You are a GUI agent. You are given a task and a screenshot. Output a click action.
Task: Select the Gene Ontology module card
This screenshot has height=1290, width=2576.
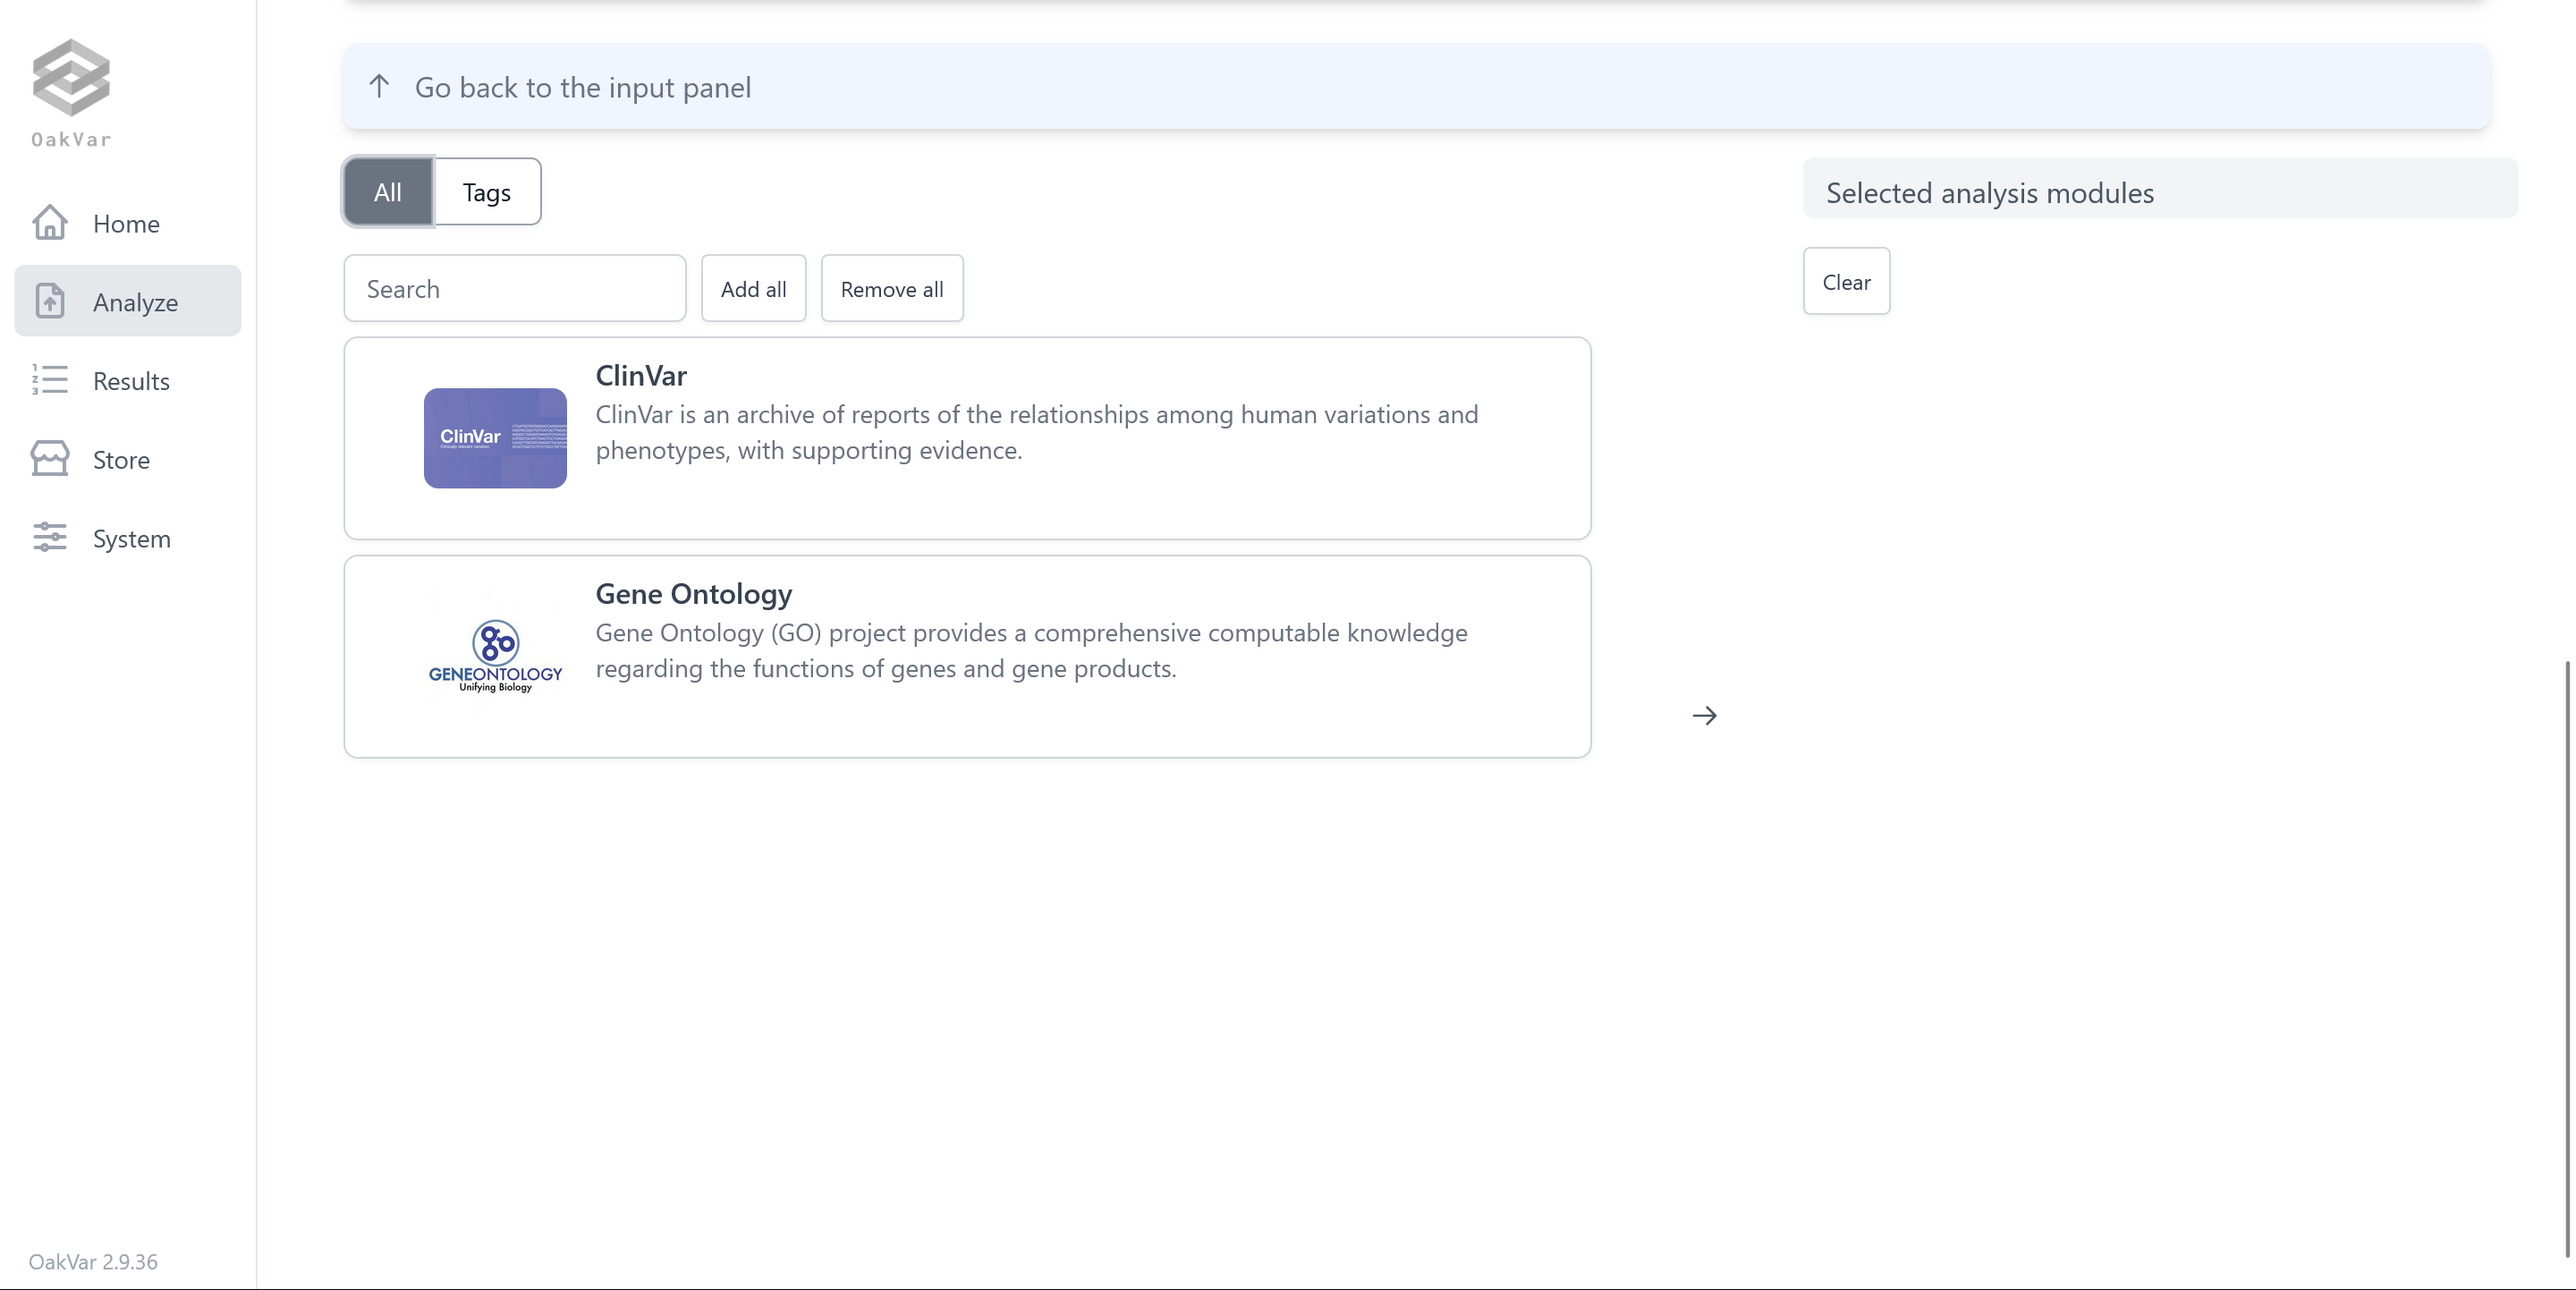[967, 655]
